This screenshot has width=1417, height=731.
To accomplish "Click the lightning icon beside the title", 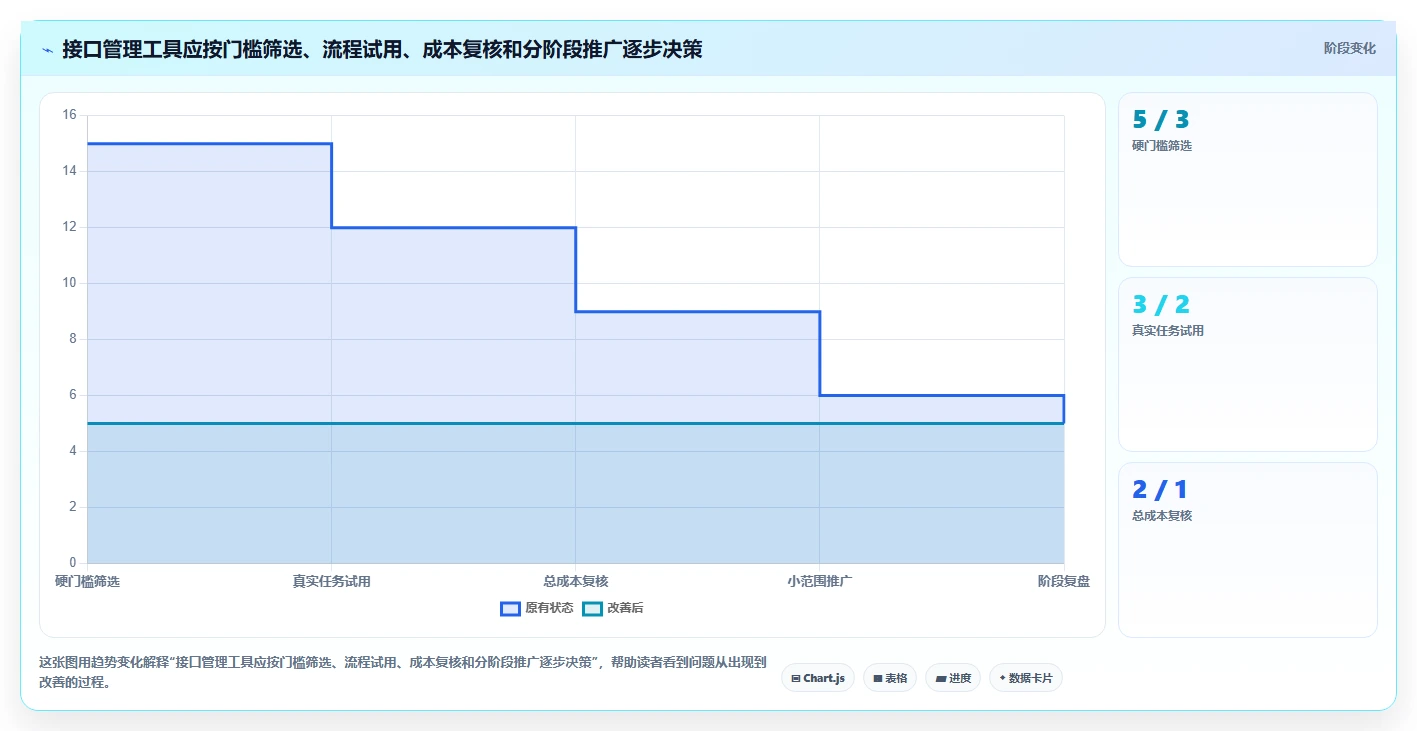I will (47, 49).
